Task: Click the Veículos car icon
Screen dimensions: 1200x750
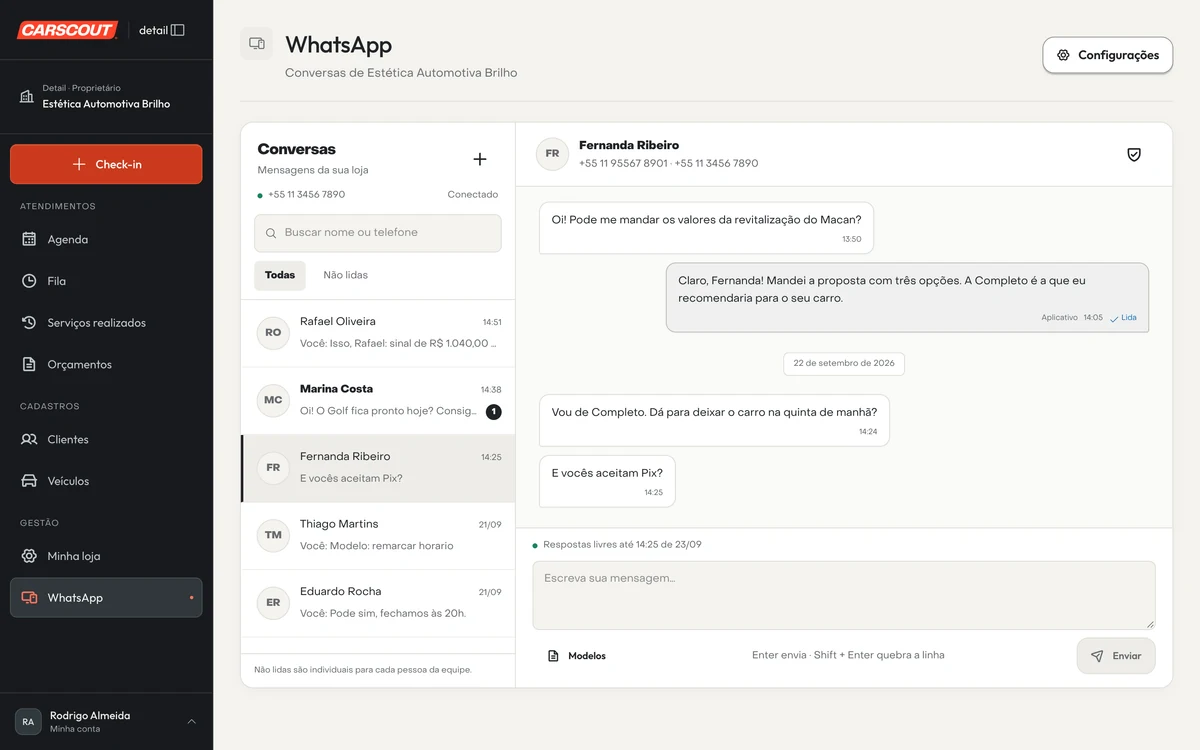Action: pyautogui.click(x=29, y=481)
